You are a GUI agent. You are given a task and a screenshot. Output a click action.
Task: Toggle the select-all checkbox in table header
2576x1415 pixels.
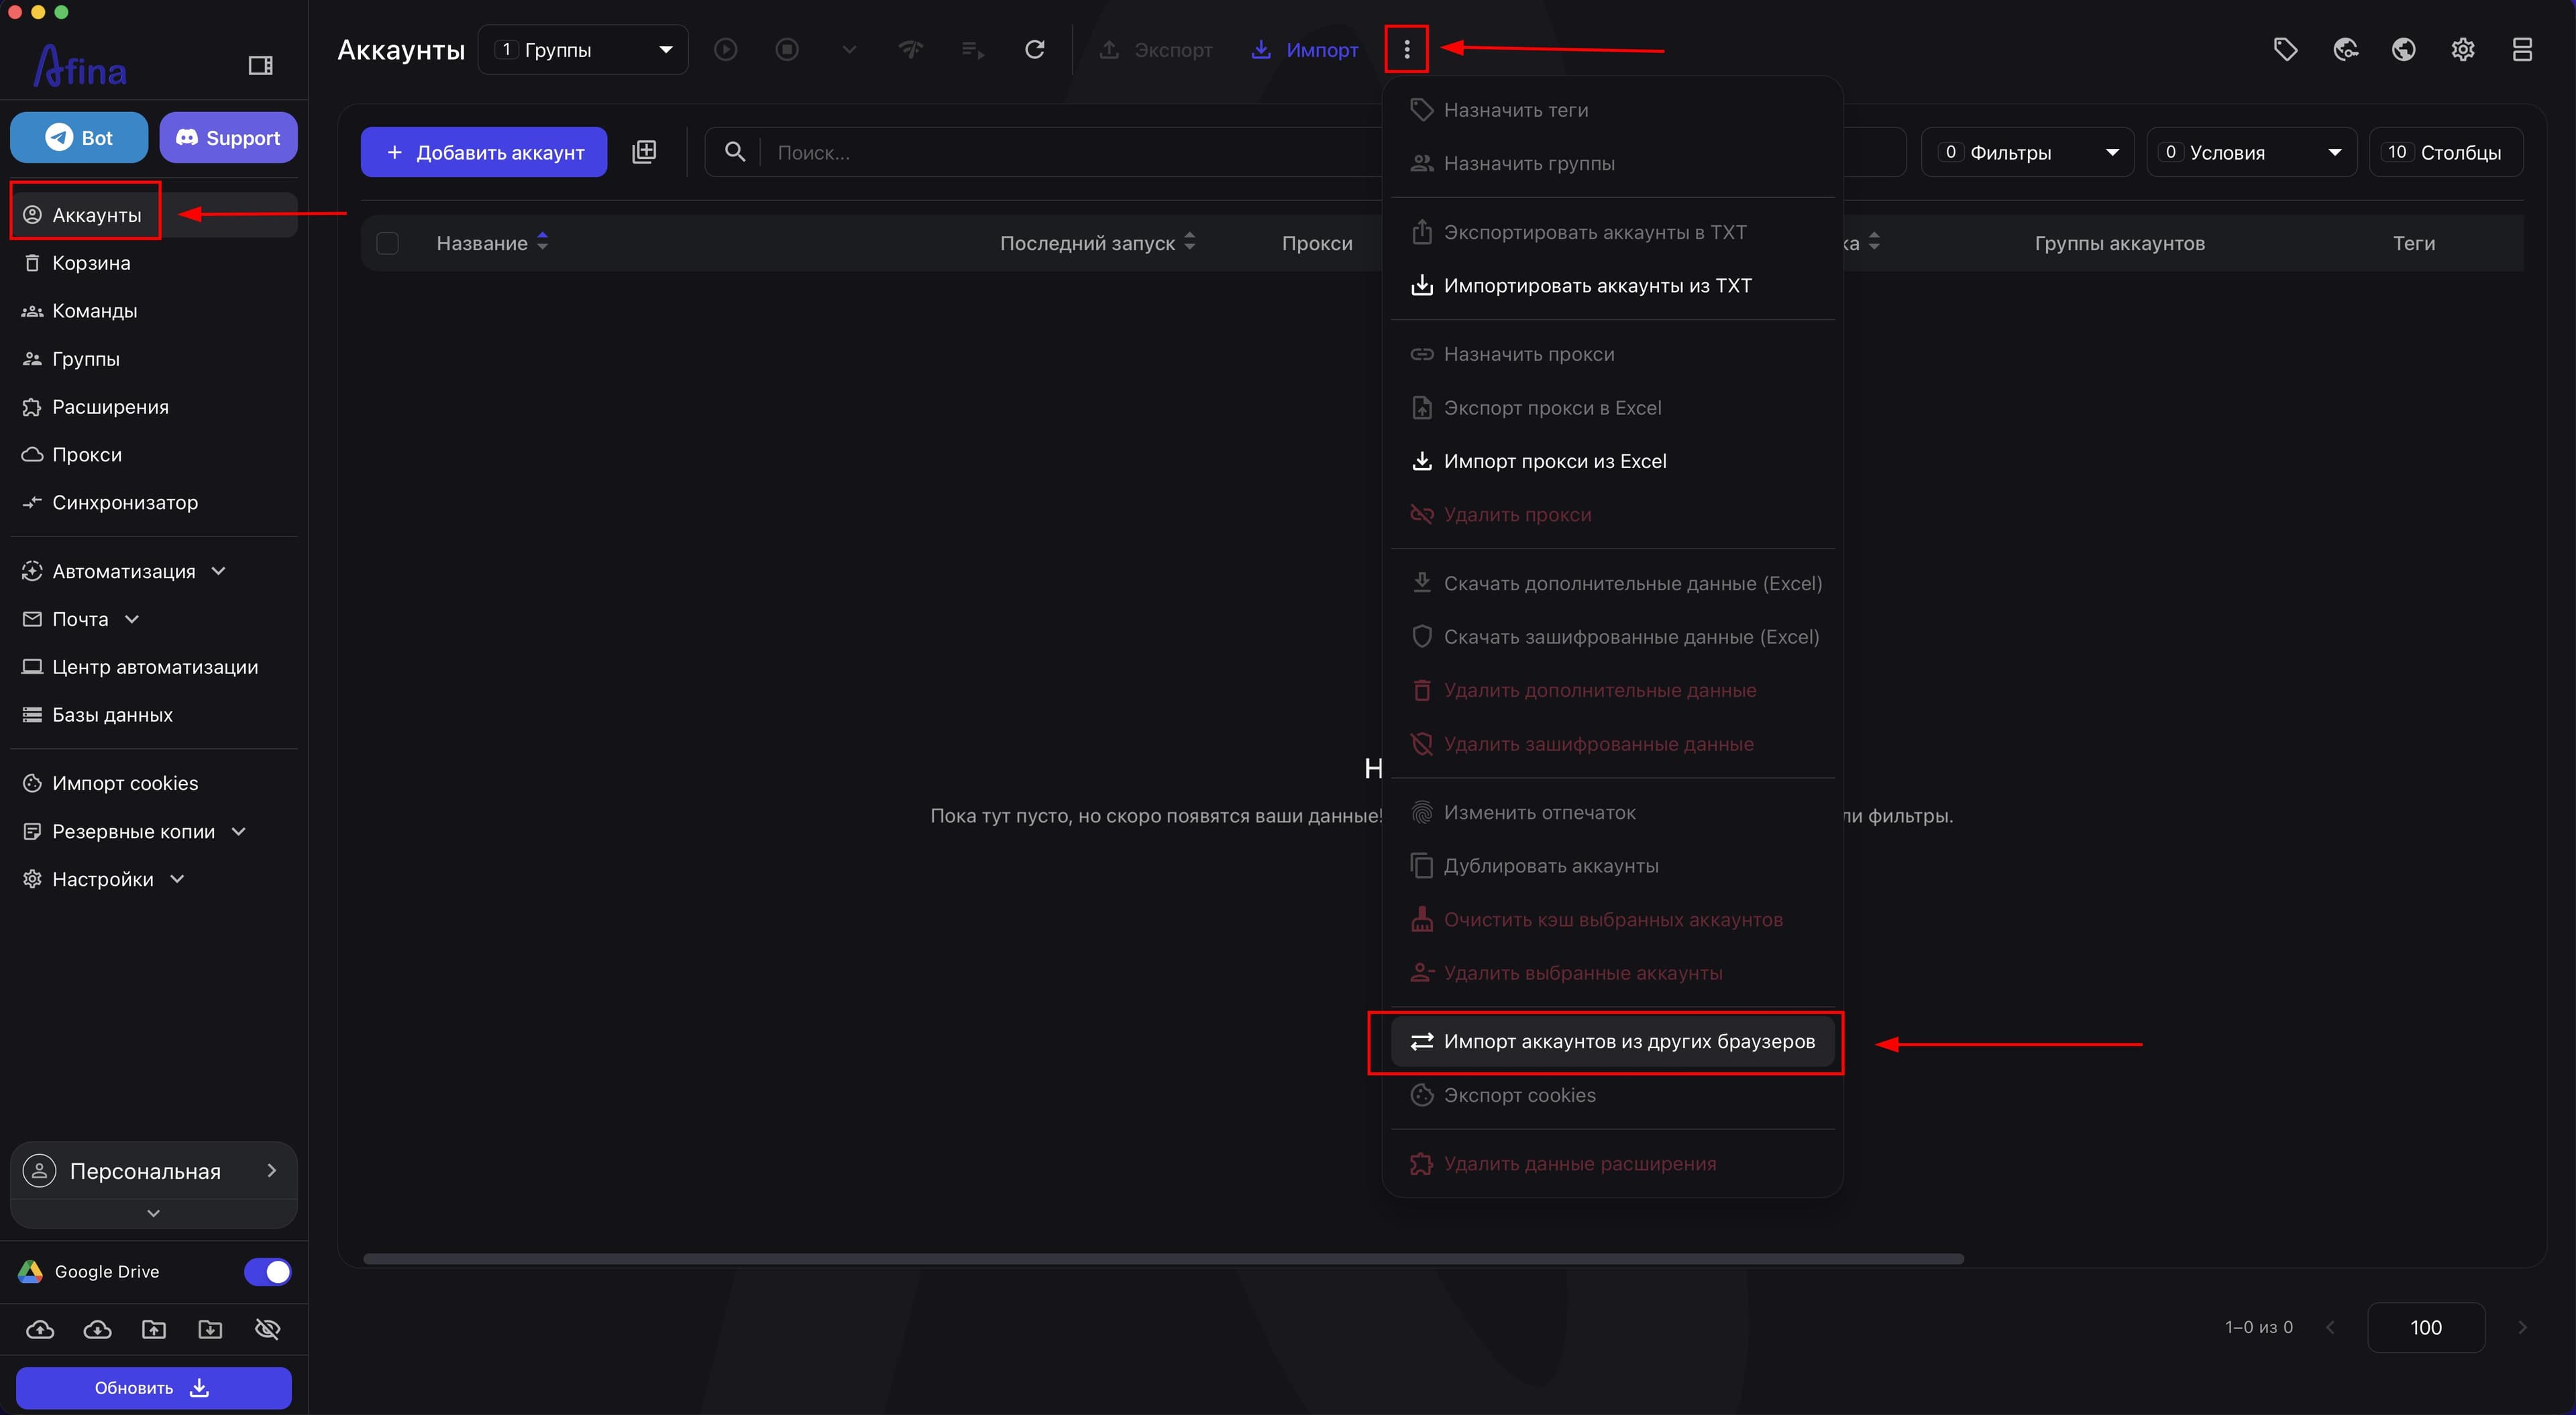pyautogui.click(x=387, y=243)
